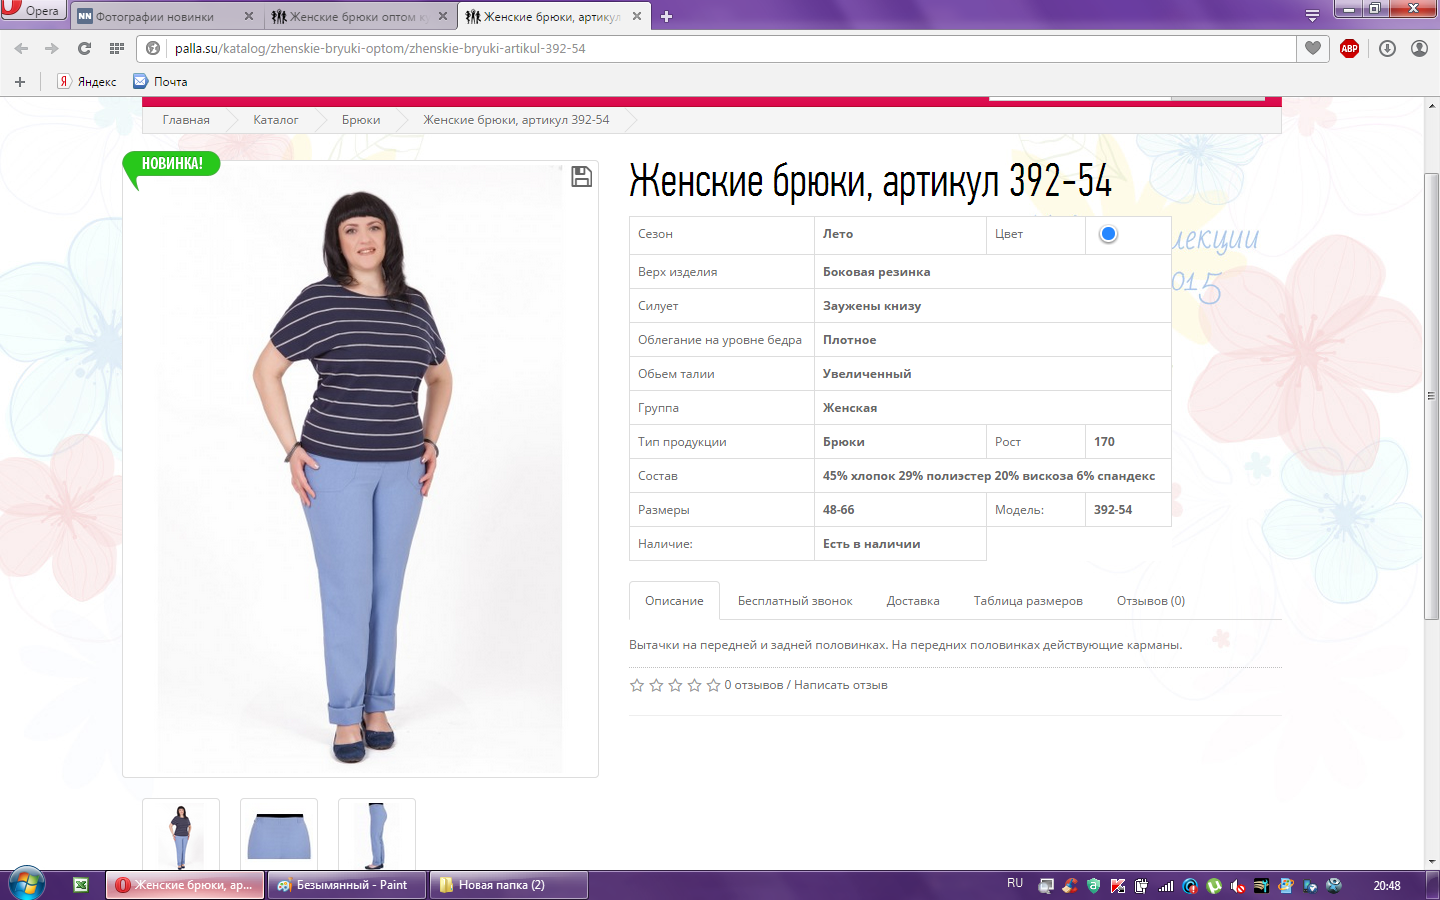The image size is (1440, 900).
Task: Open a new browser tab
Action: 667,16
